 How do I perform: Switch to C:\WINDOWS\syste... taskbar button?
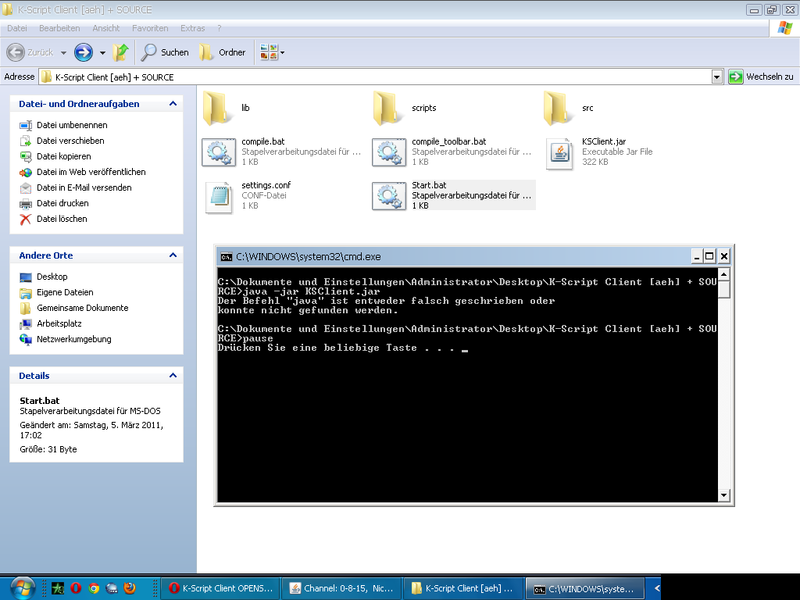pos(586,588)
